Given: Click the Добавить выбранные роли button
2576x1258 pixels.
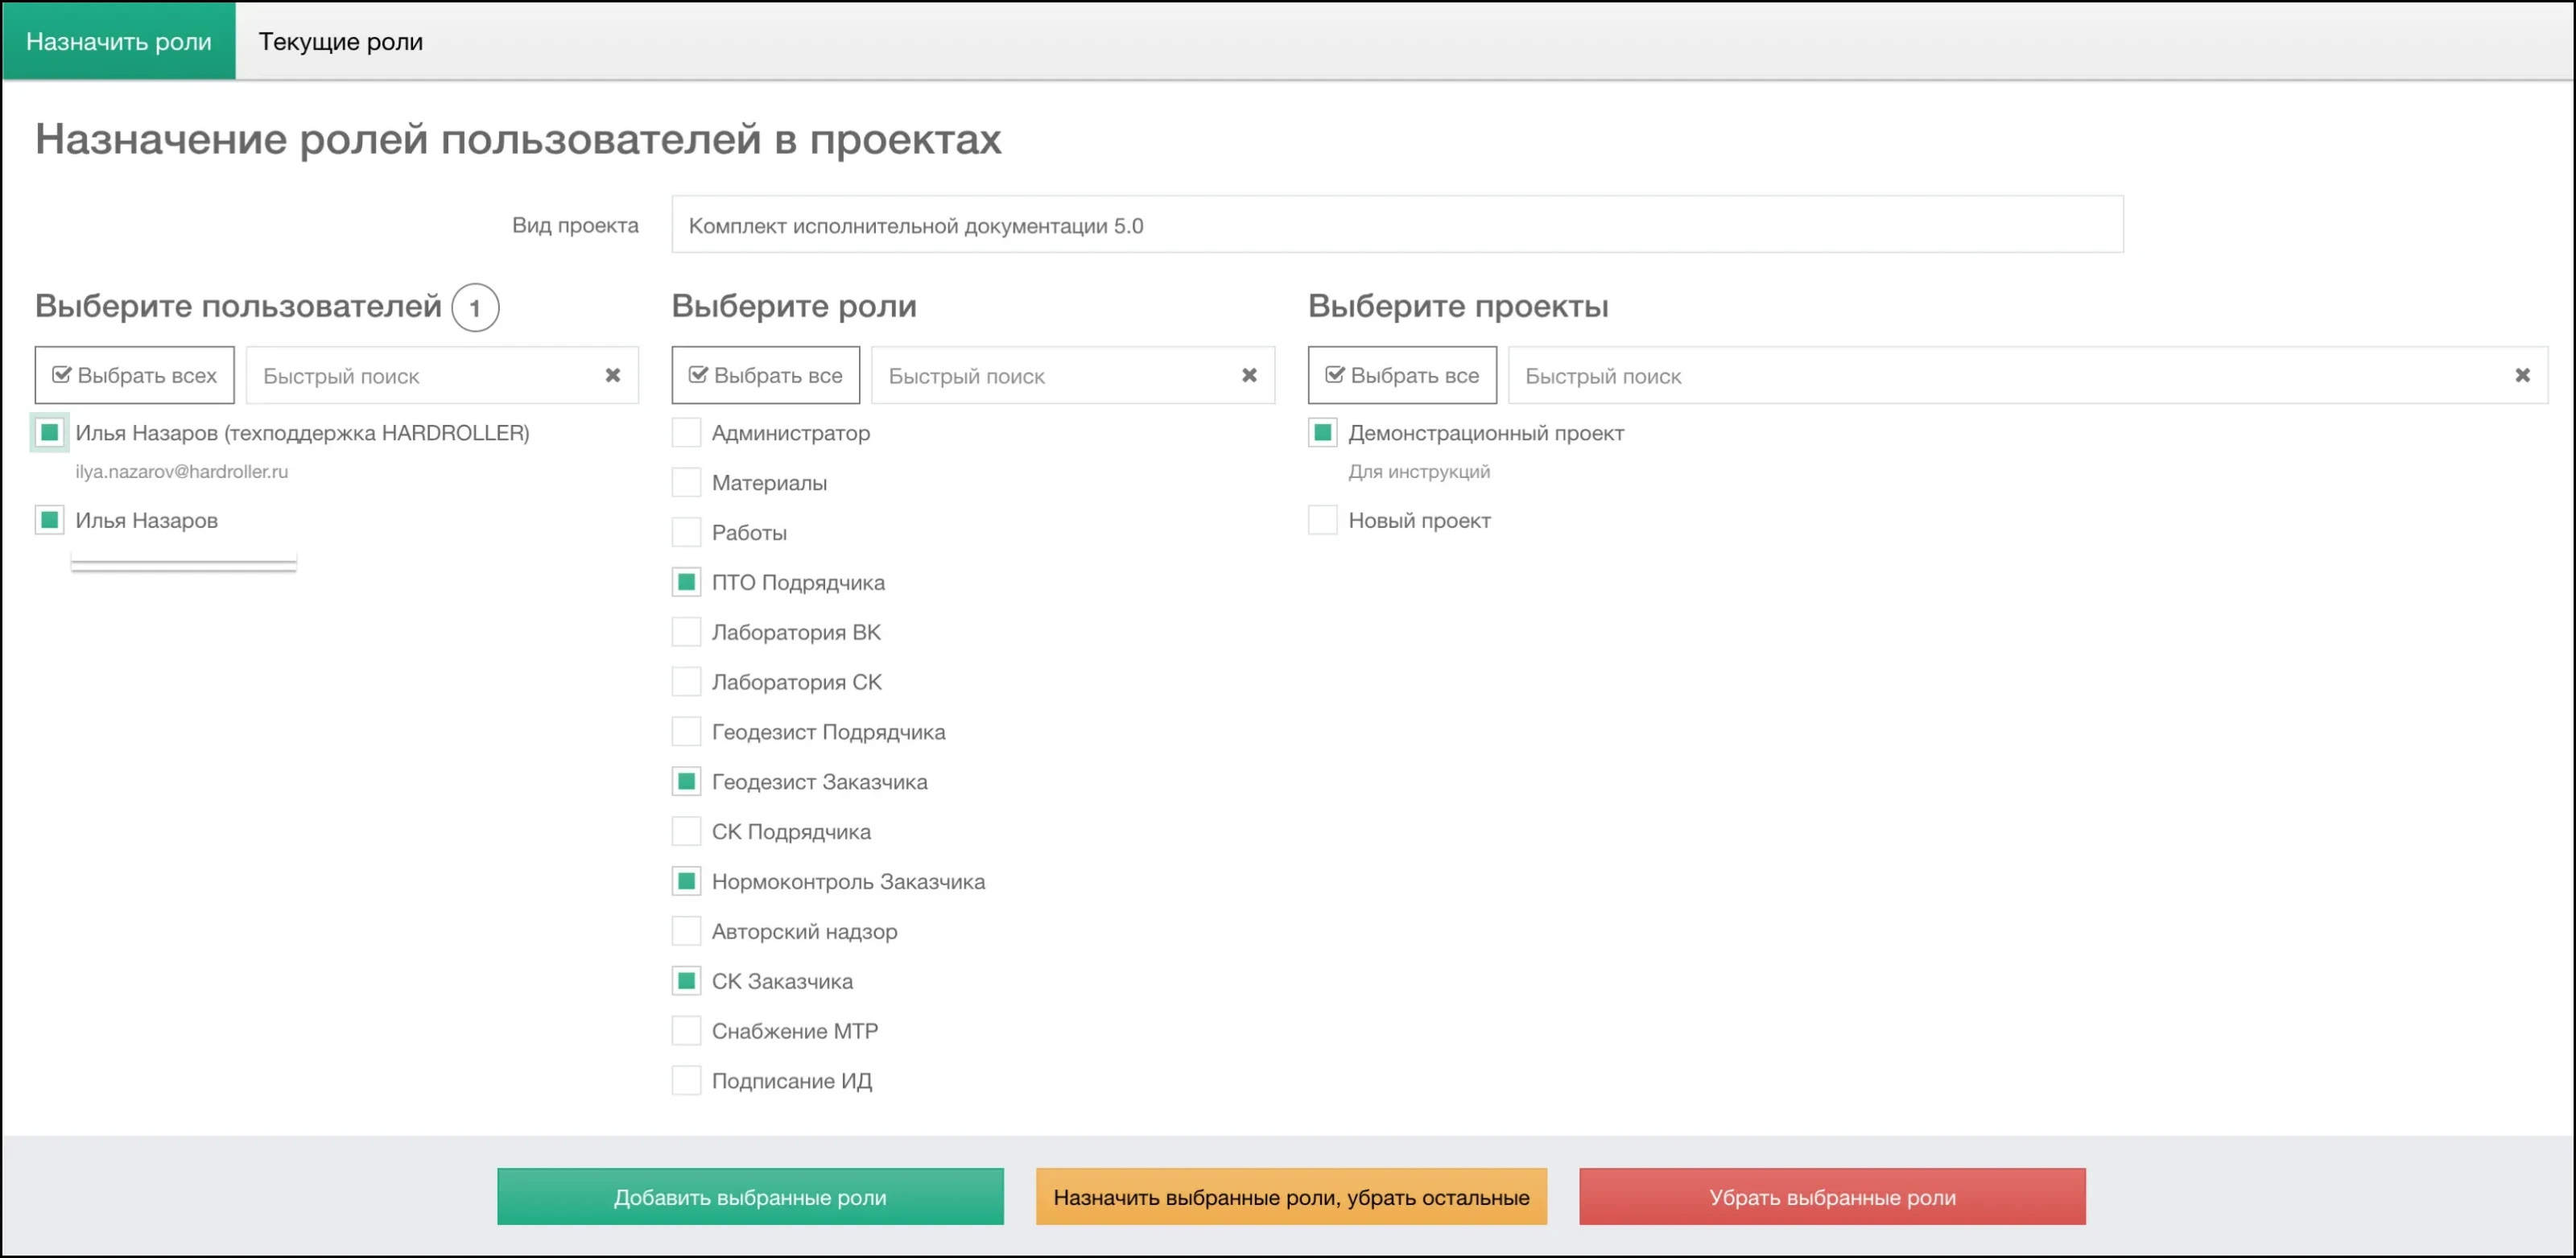Looking at the screenshot, I should click(x=750, y=1196).
